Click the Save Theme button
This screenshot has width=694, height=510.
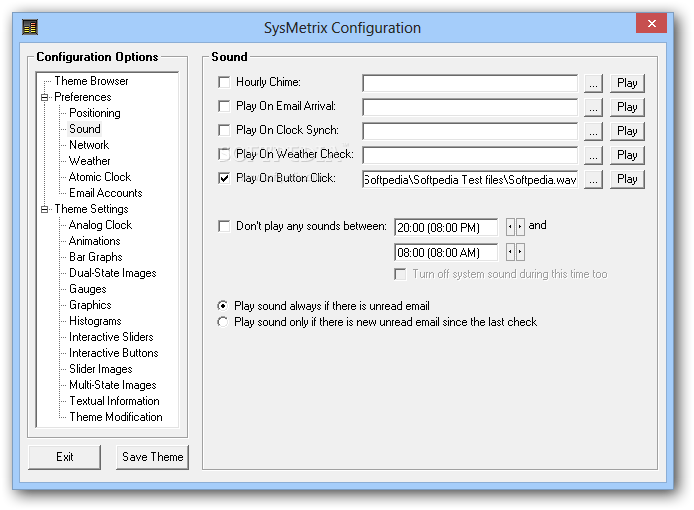click(x=152, y=457)
